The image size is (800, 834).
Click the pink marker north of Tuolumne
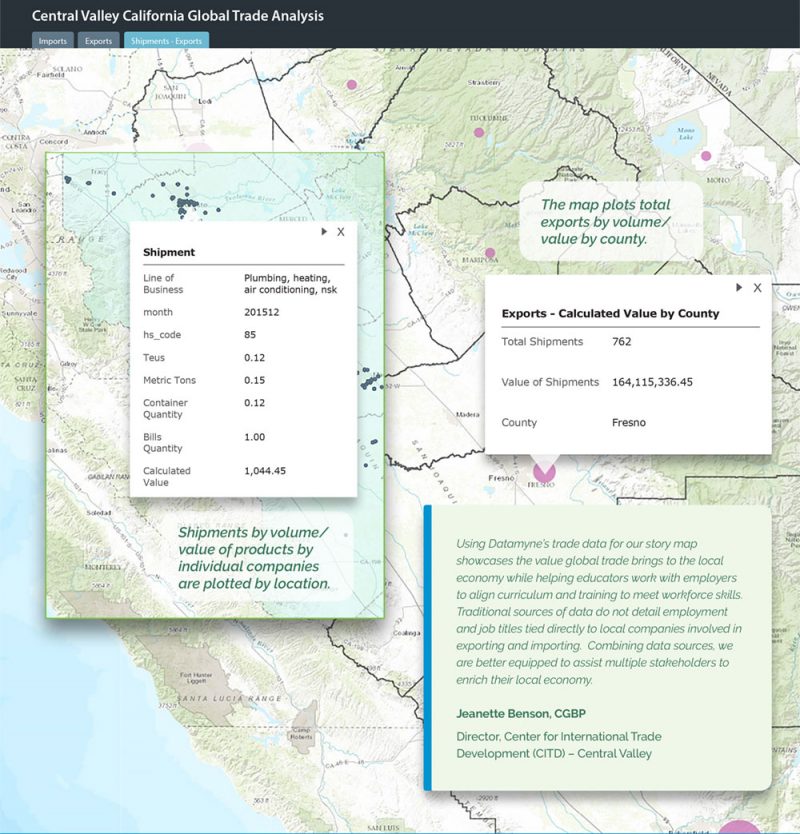click(351, 85)
